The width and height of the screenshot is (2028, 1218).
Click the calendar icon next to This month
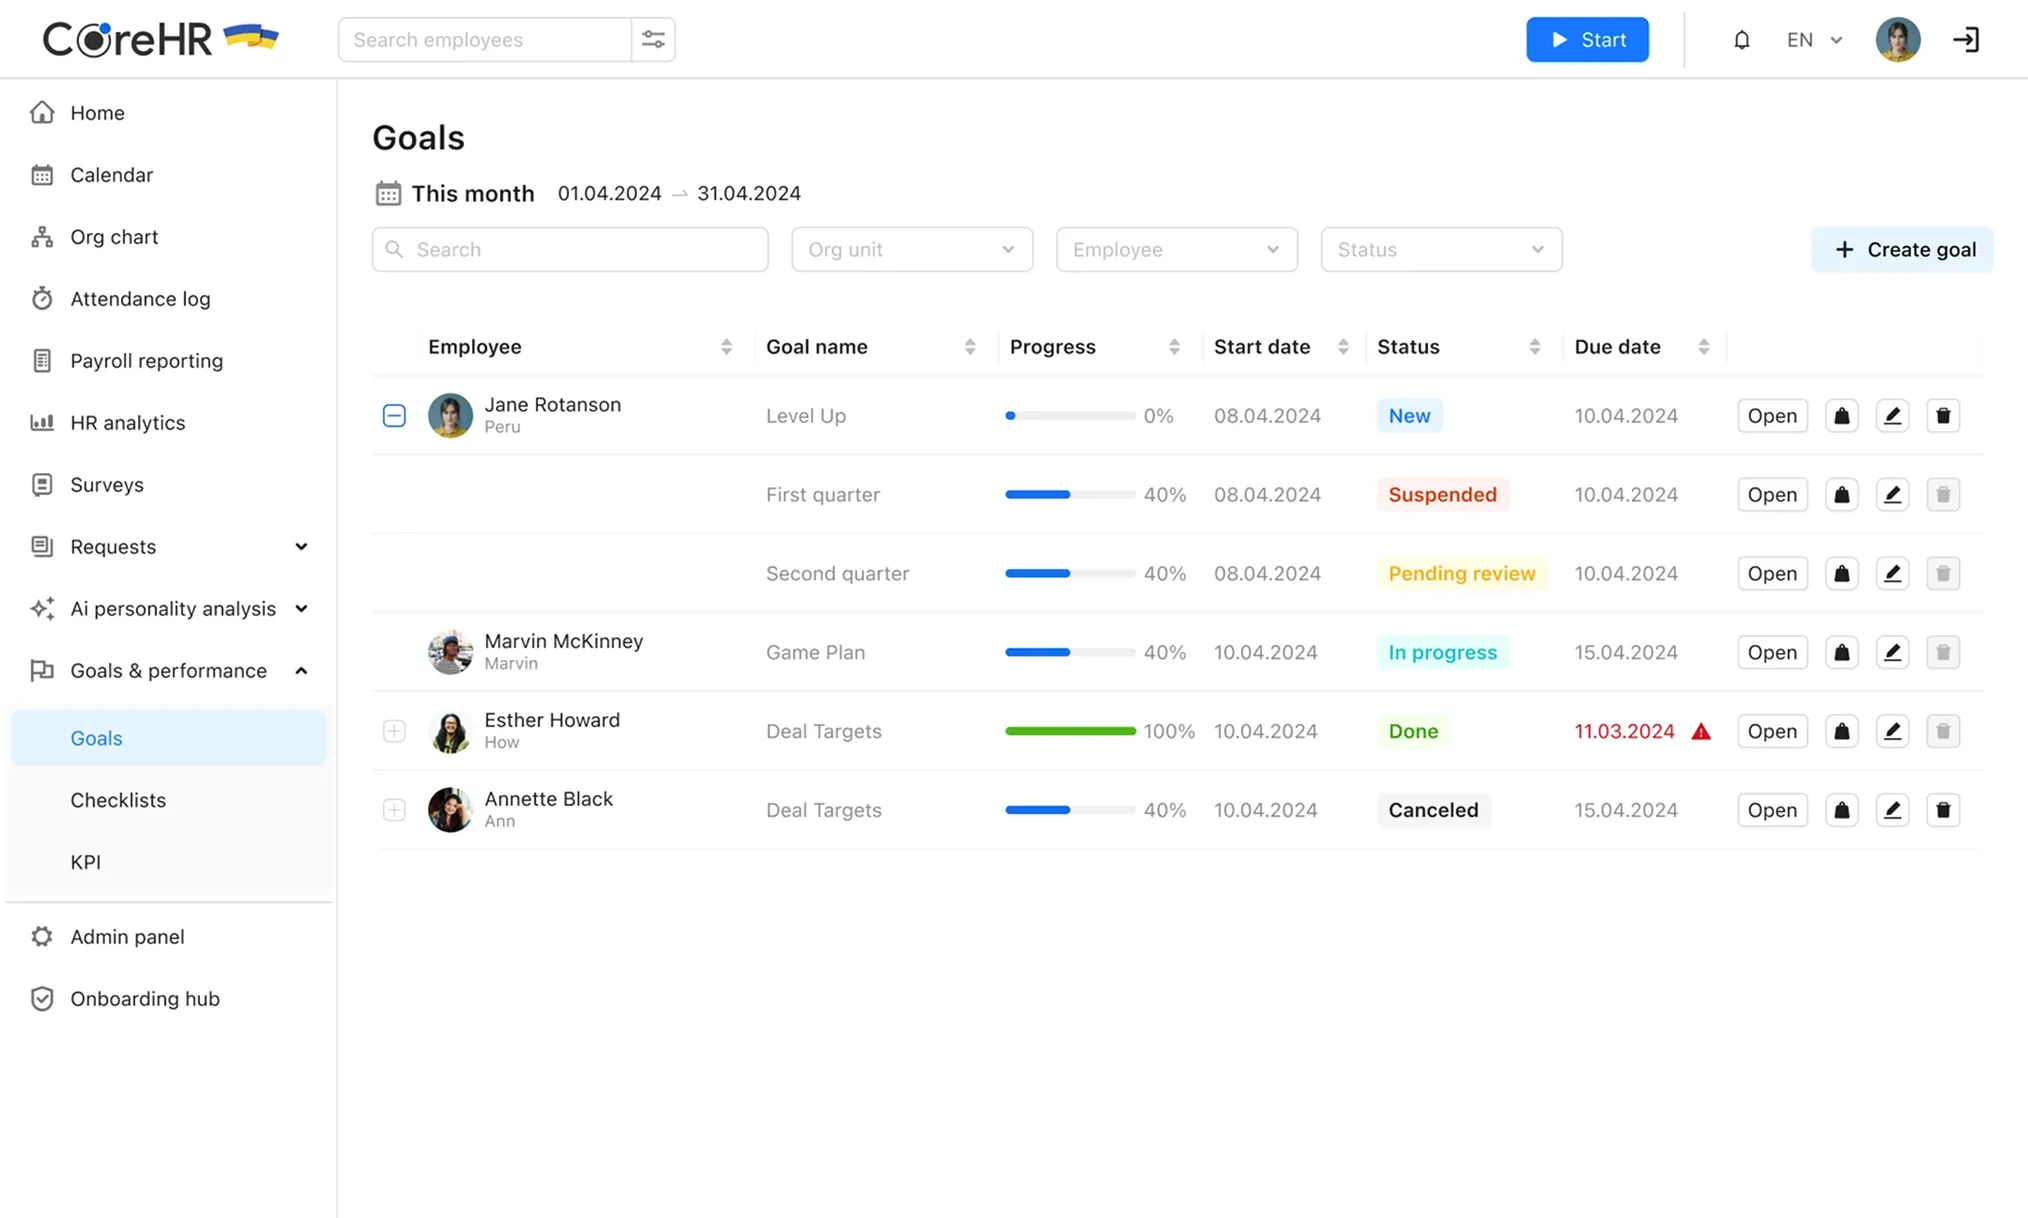[x=388, y=193]
